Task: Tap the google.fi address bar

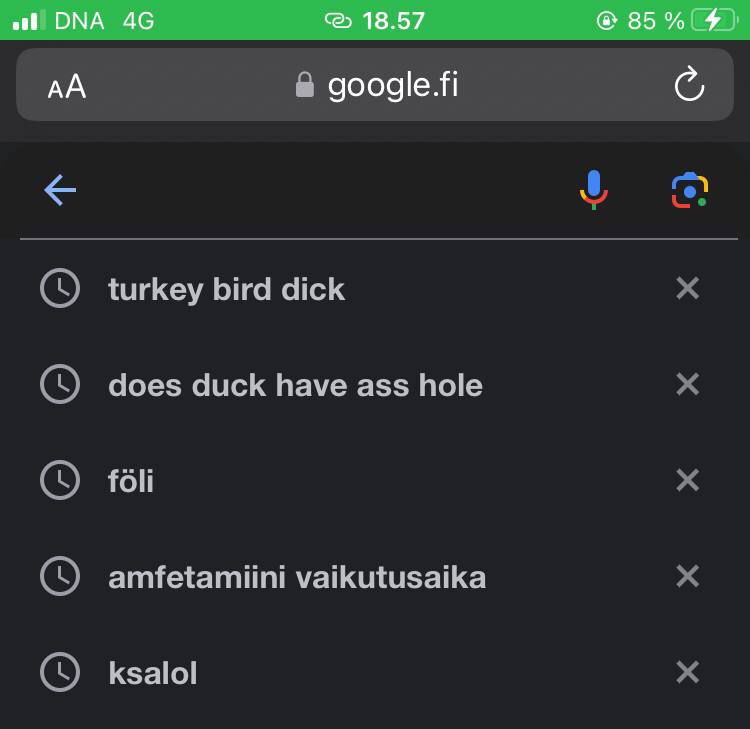Action: pyautogui.click(x=378, y=86)
